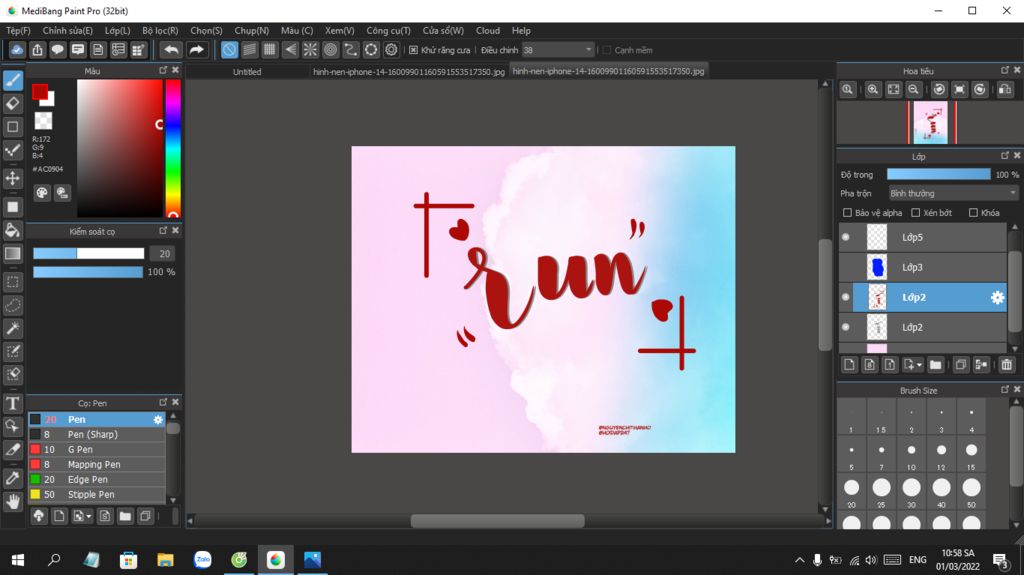Open the Cloud menu

pyautogui.click(x=488, y=31)
